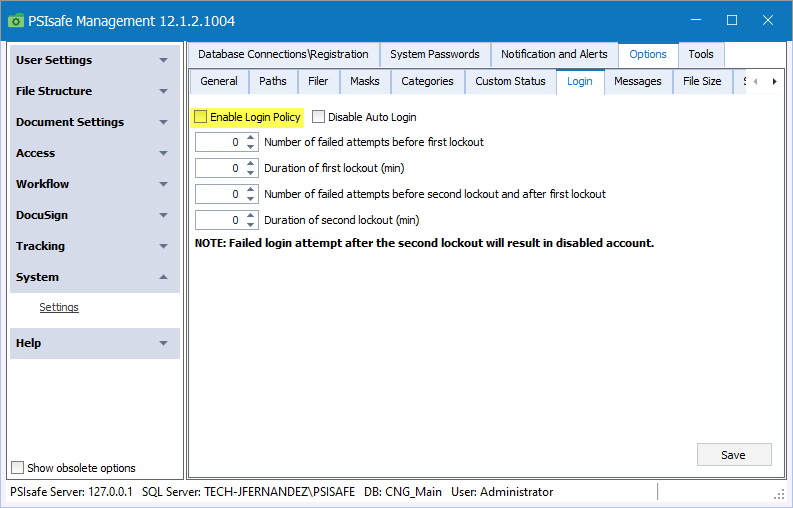Increase duration of second lockout
Screen dimensions: 793x508
tap(251, 216)
